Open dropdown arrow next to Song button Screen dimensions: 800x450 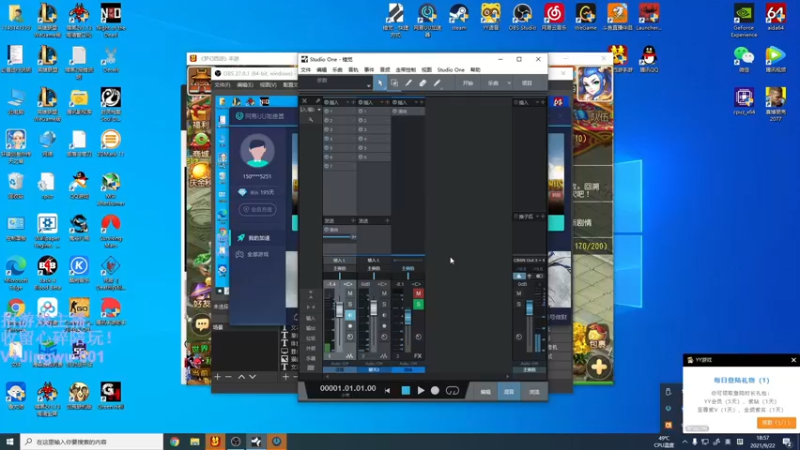coord(509,83)
